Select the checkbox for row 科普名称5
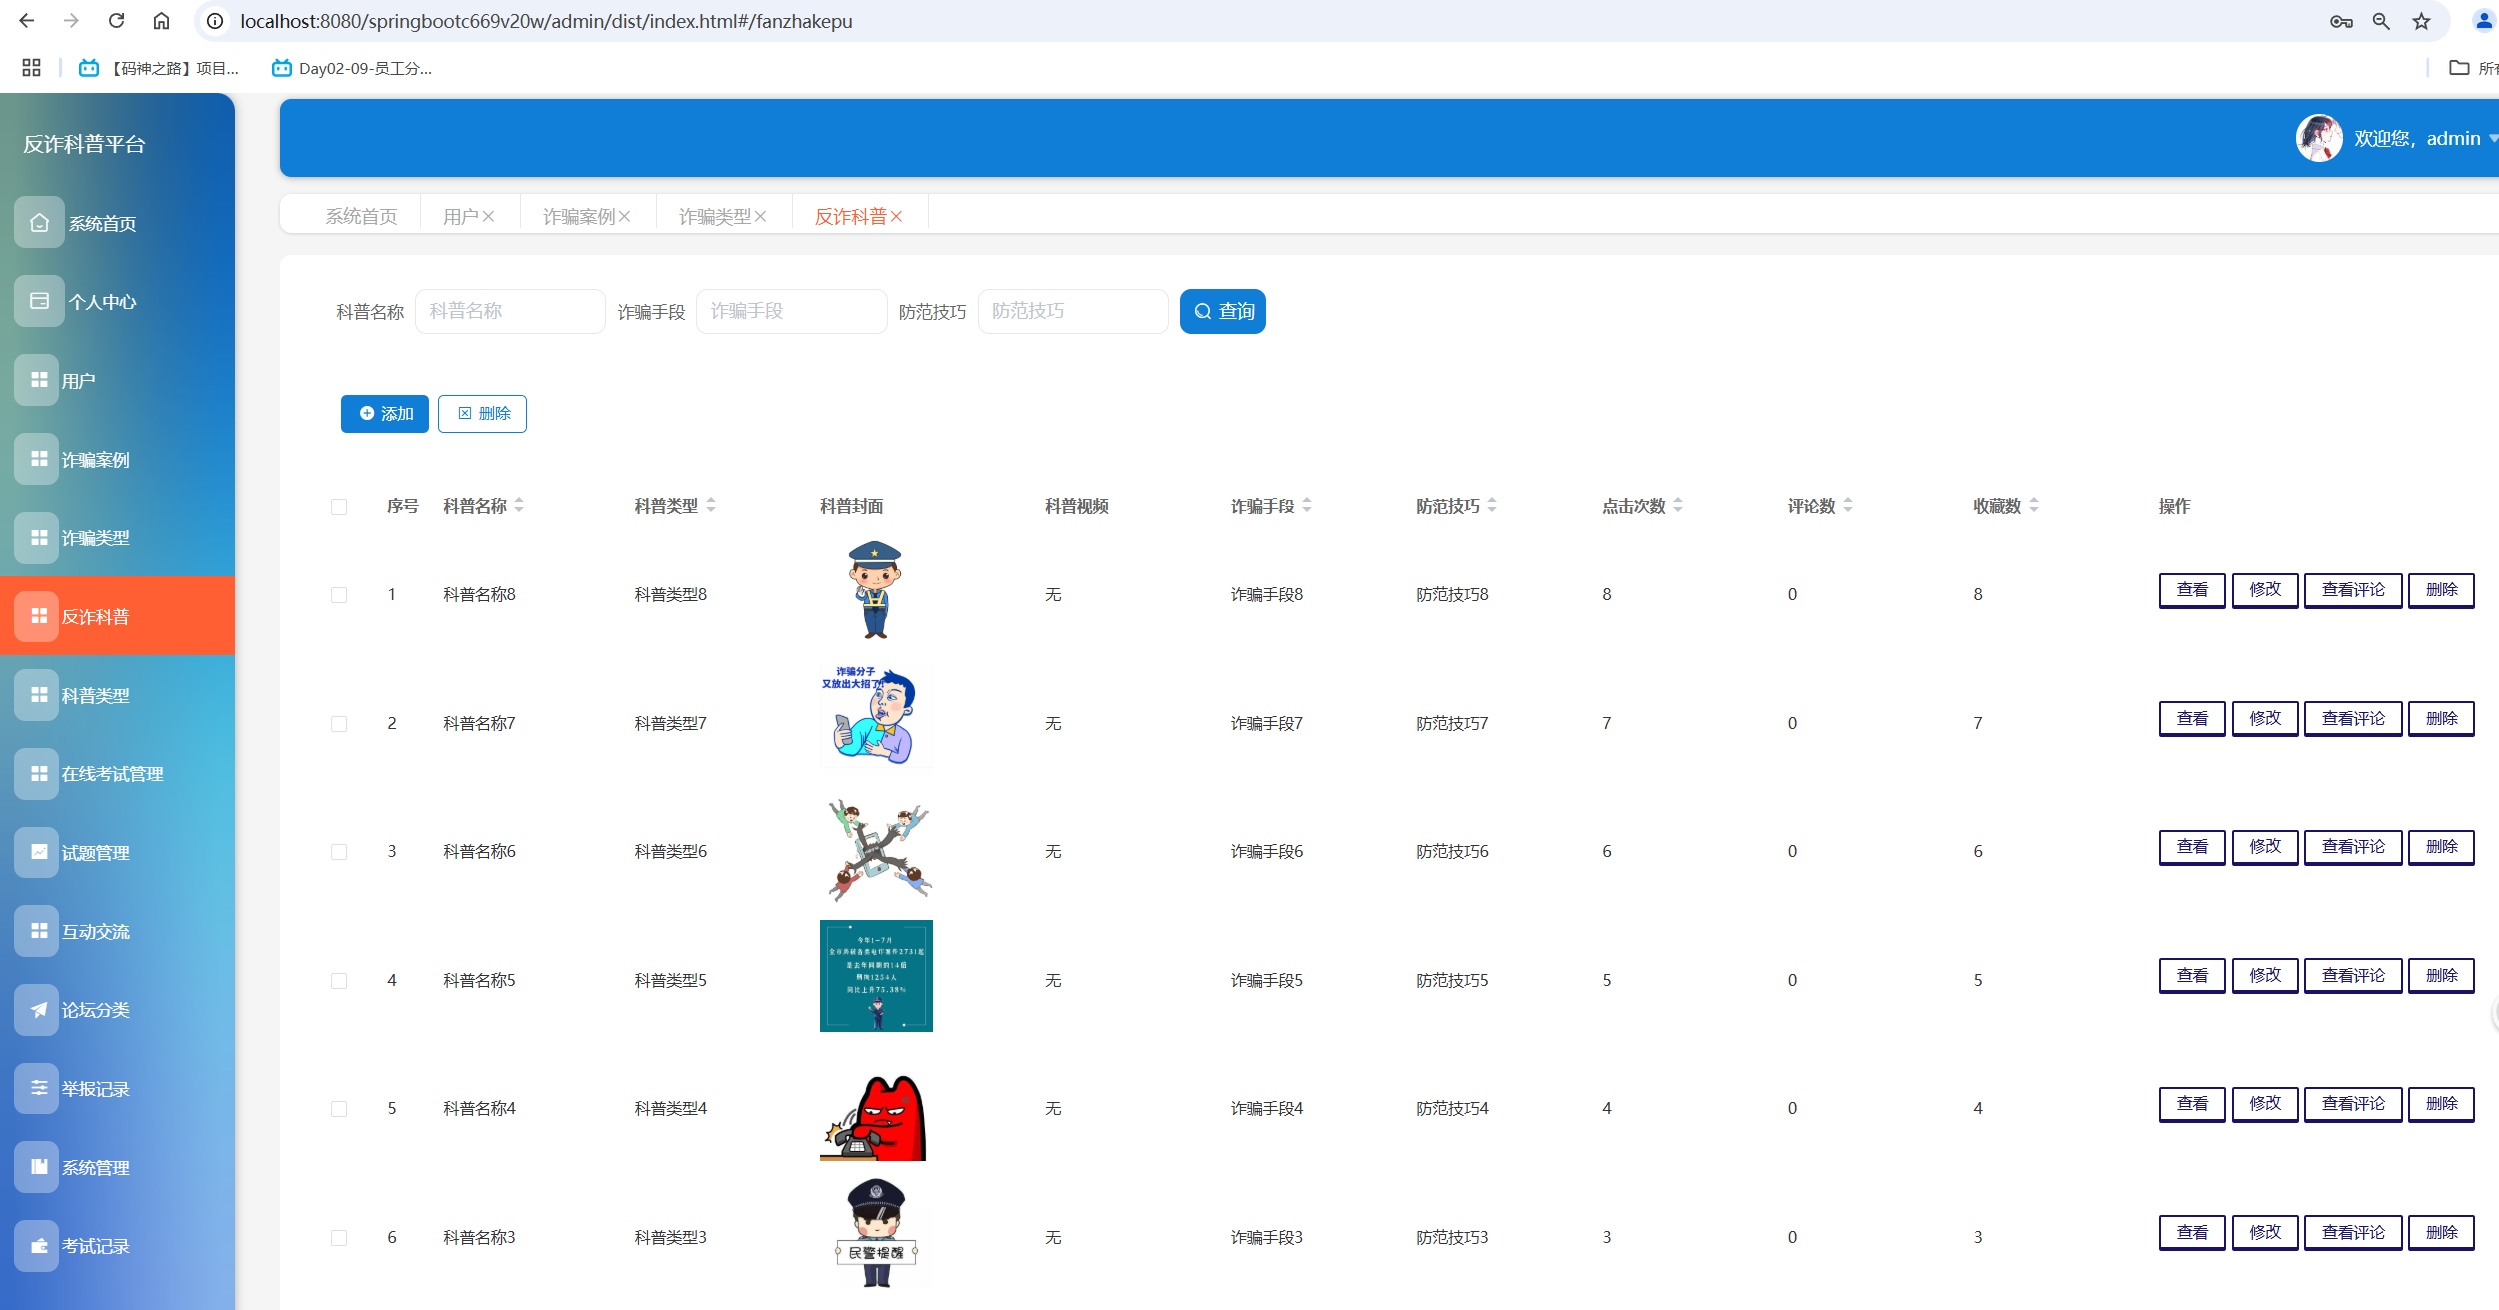Screen dimensions: 2499x1310 [339, 981]
